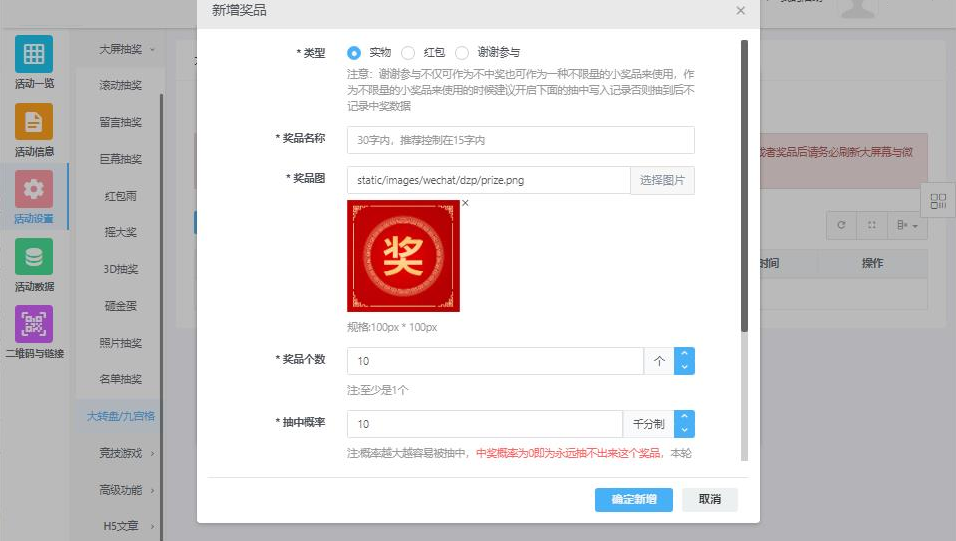The image size is (956, 541).
Task: Click 千分制 unit label
Action: point(648,424)
